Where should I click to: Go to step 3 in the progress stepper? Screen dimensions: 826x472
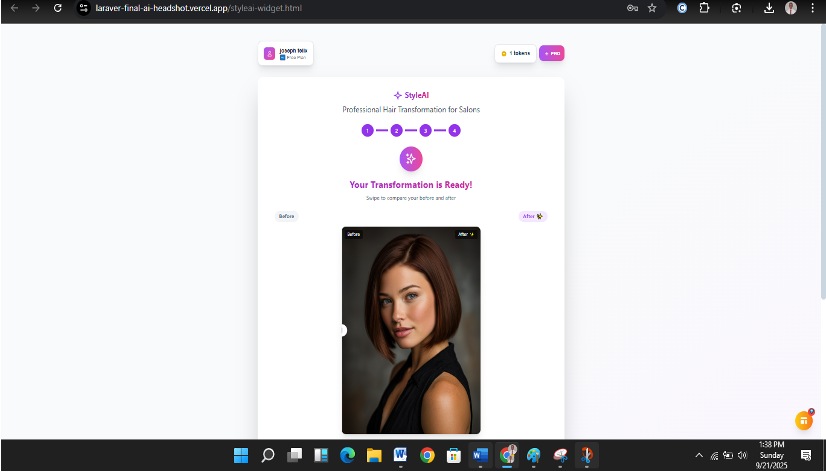tap(425, 130)
